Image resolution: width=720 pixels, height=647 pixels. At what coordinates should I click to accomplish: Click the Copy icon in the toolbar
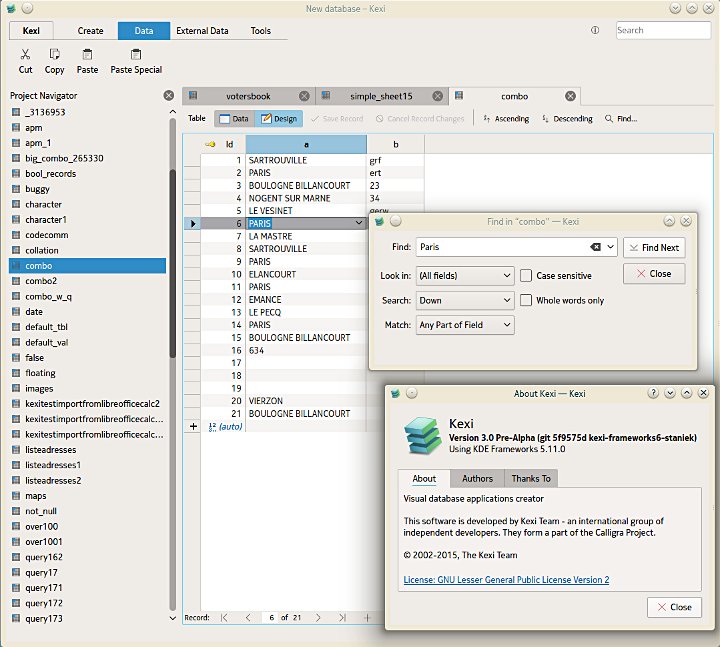pos(54,55)
